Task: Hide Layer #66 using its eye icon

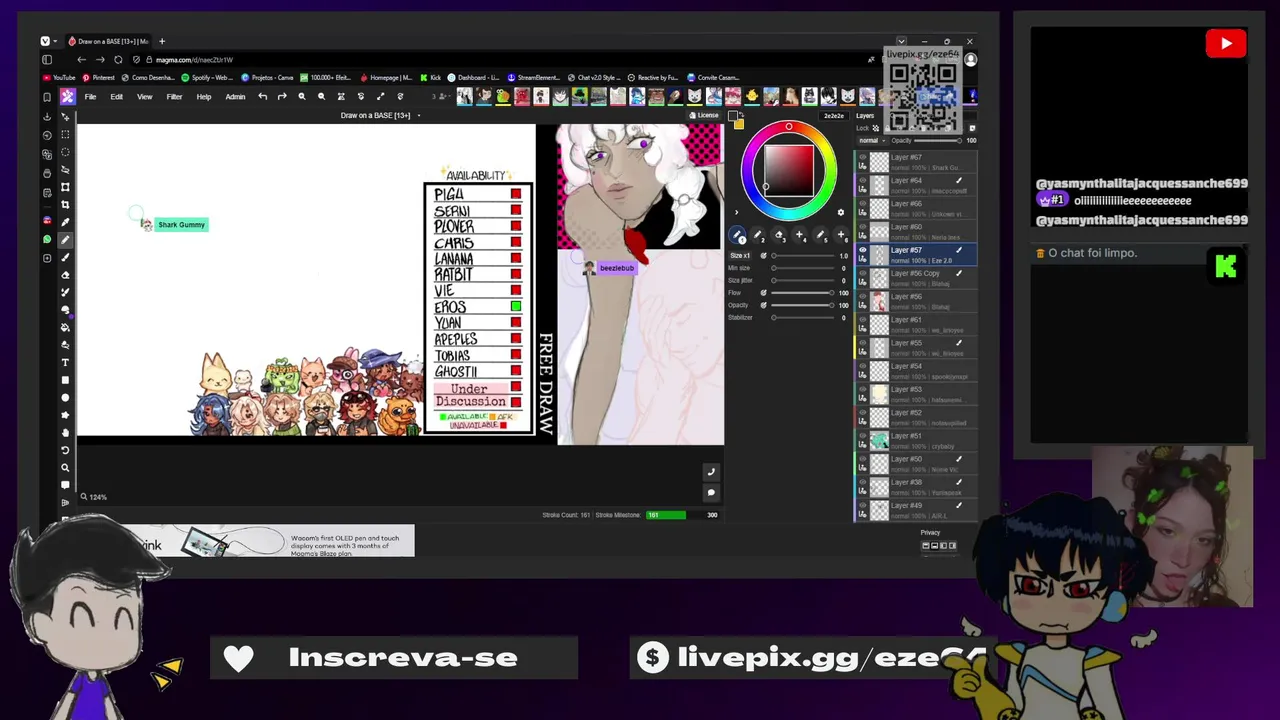Action: click(x=863, y=204)
